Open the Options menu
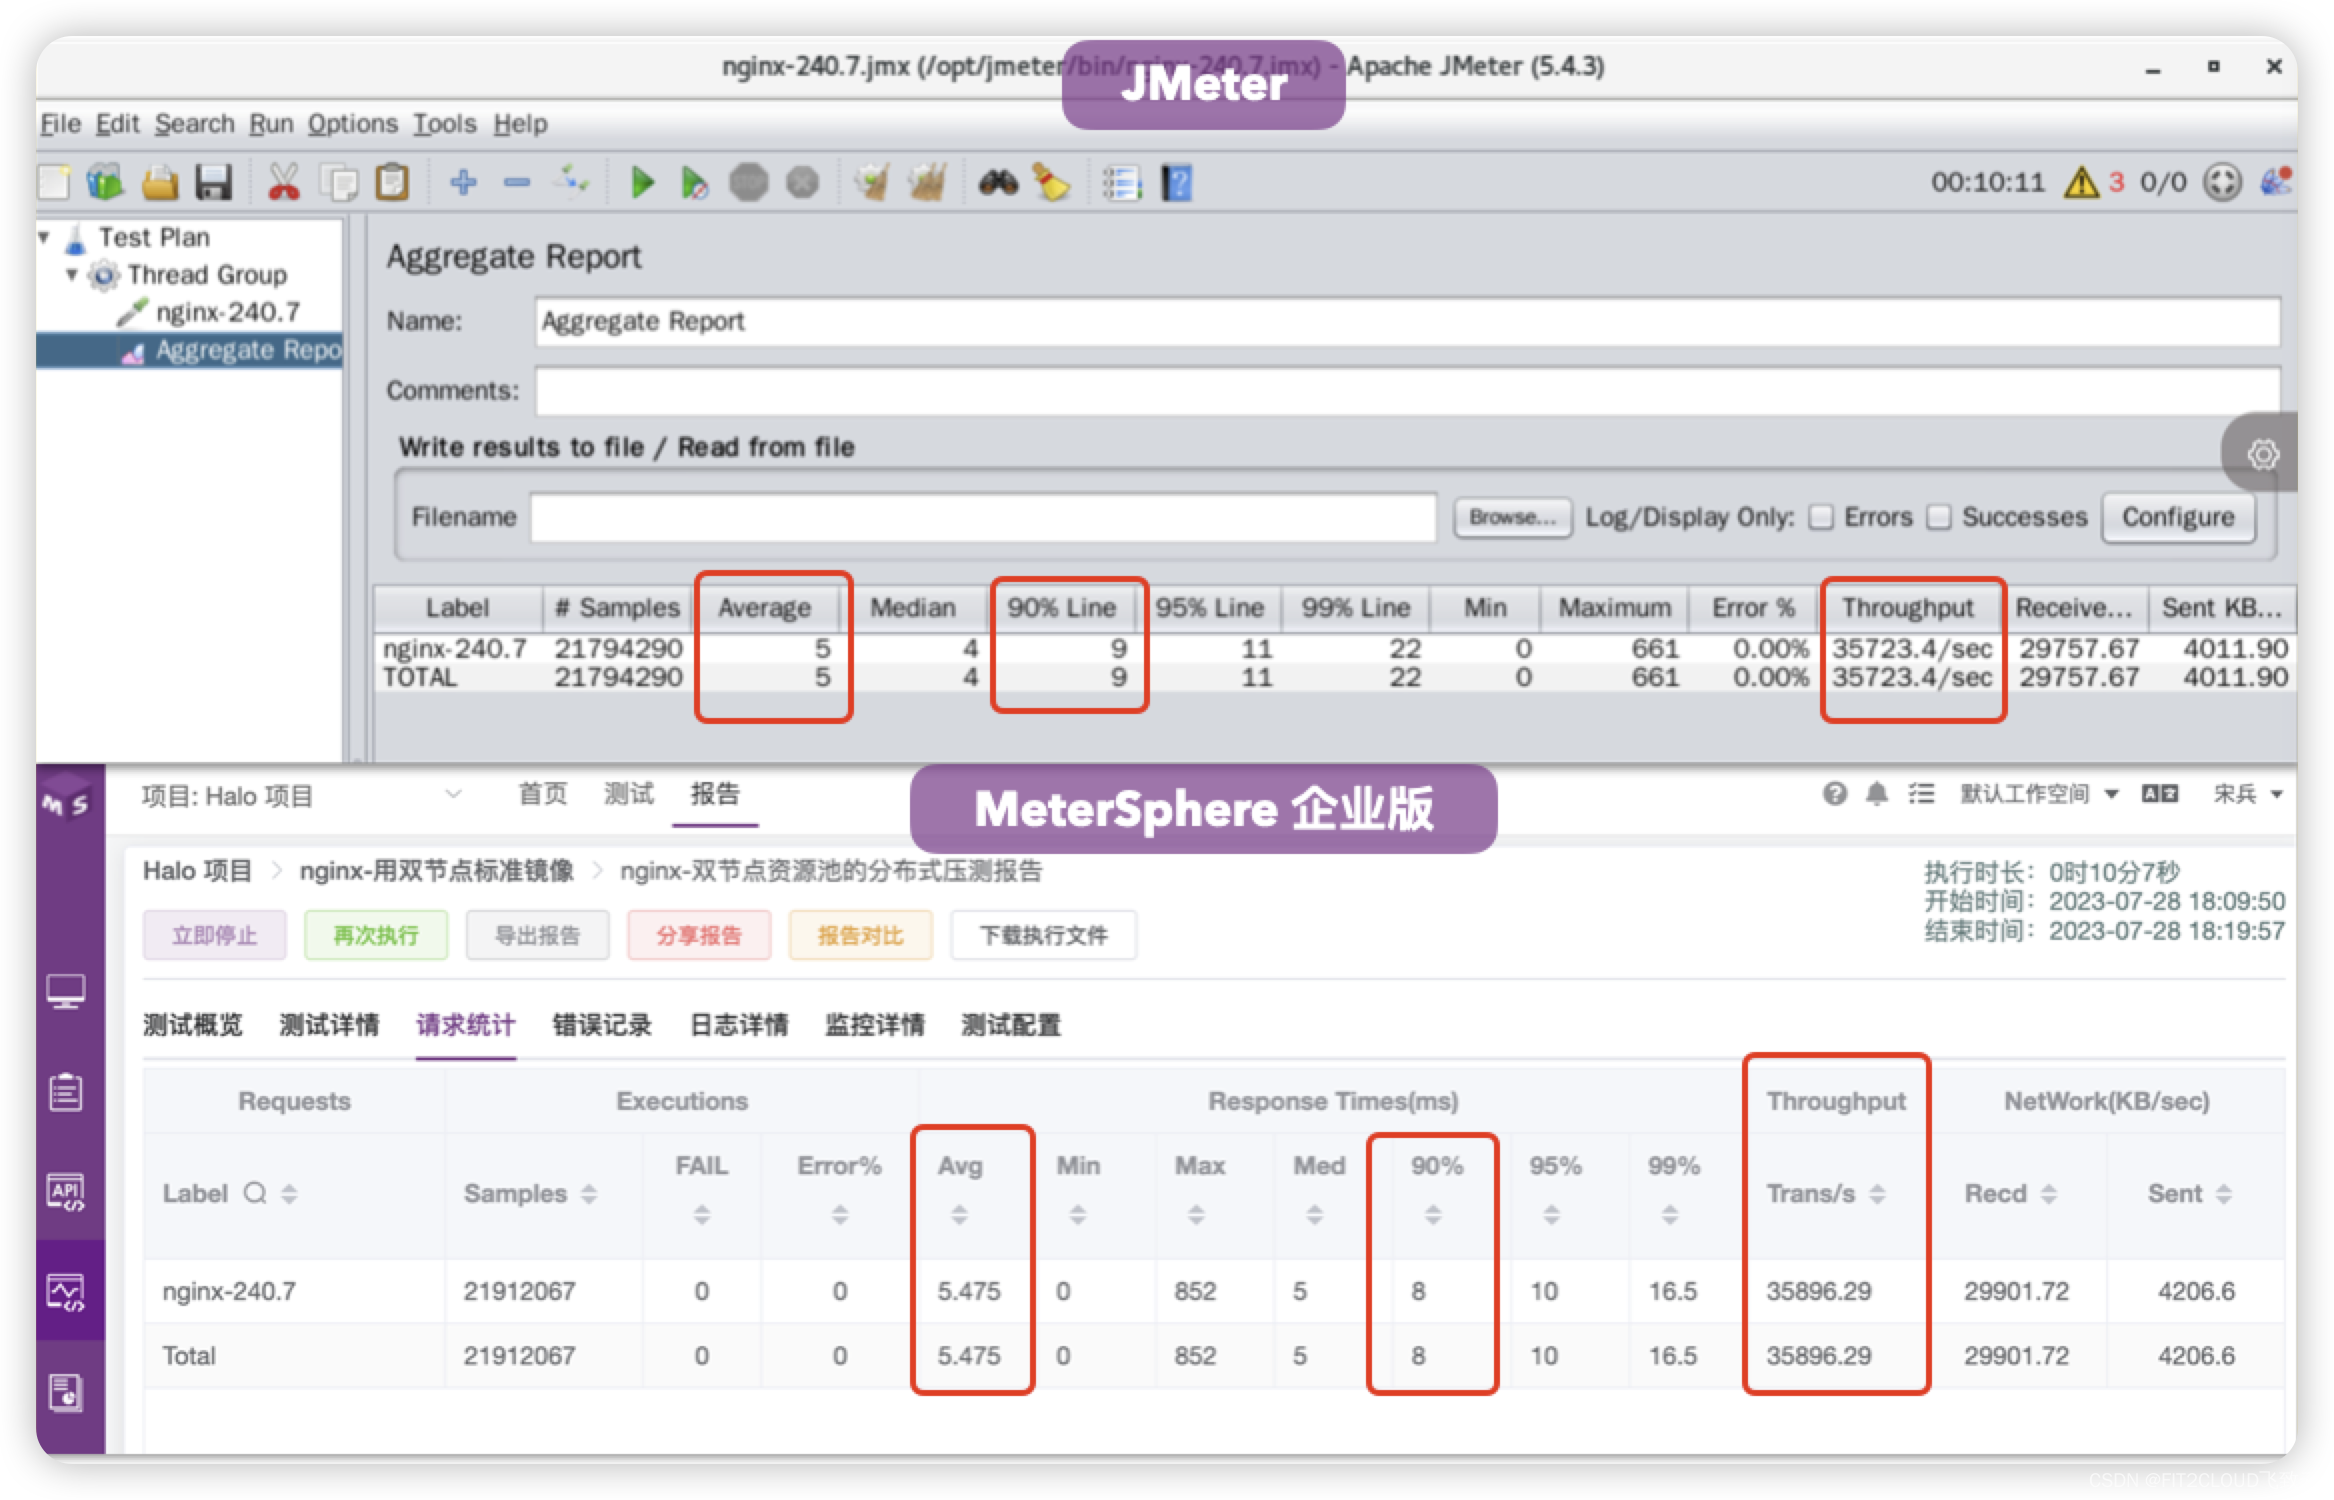The height and width of the screenshot is (1500, 2334). (x=352, y=124)
